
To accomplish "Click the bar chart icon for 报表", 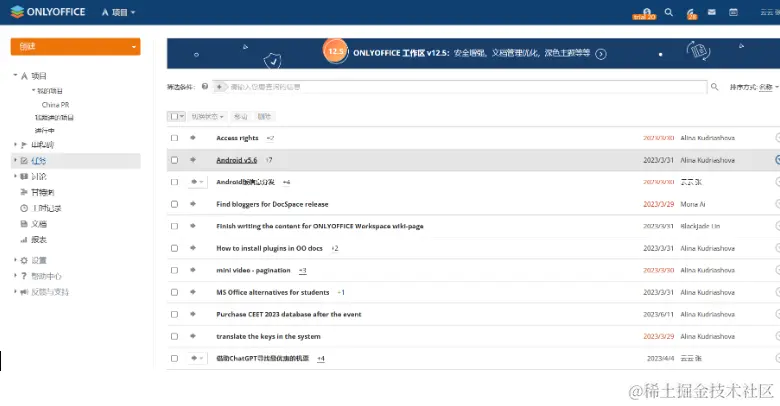I will (23, 240).
